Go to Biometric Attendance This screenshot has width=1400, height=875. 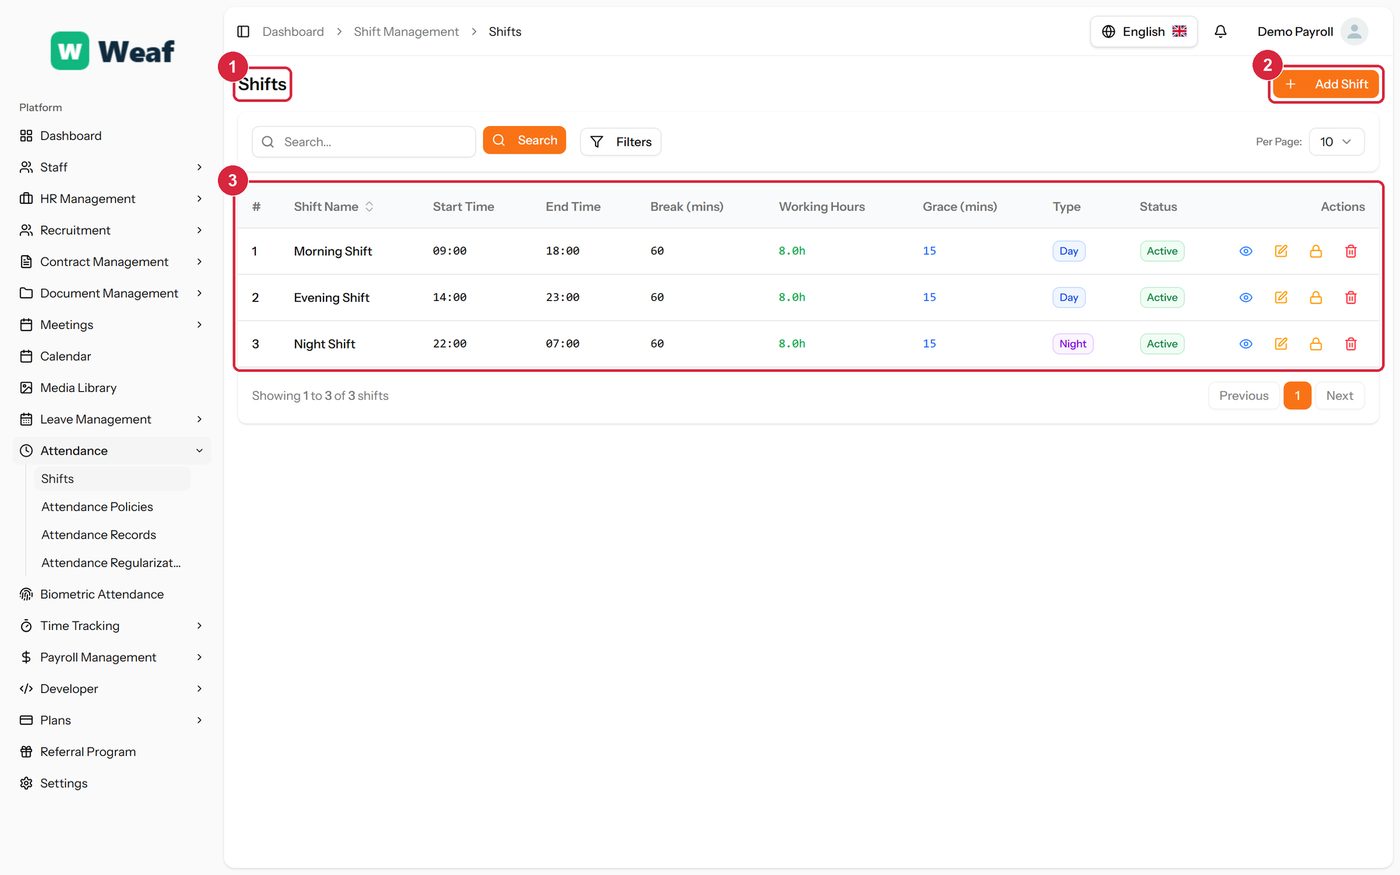(x=111, y=594)
